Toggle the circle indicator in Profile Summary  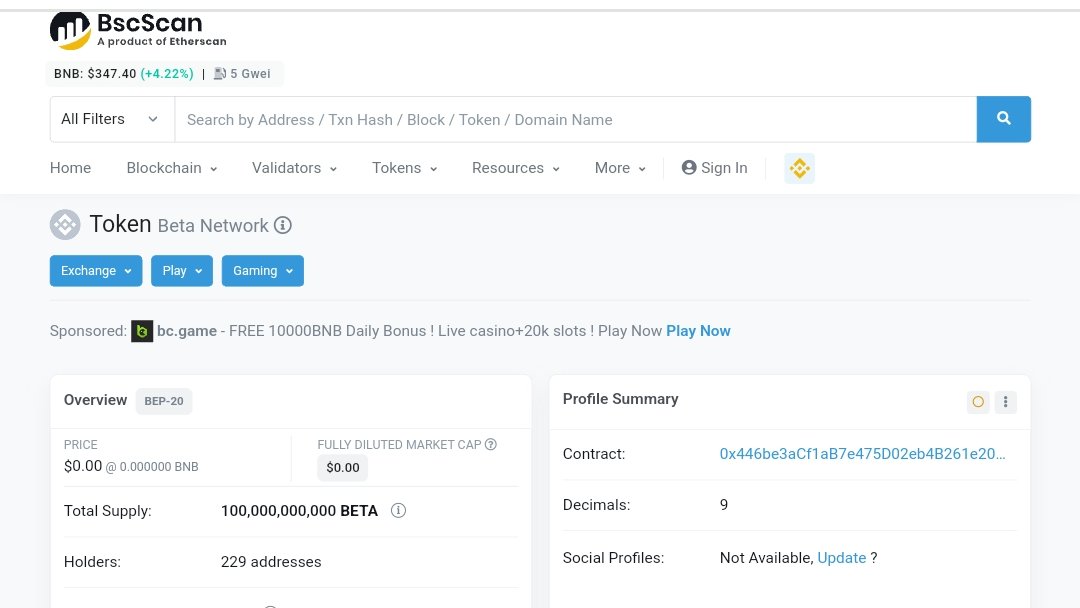(977, 401)
